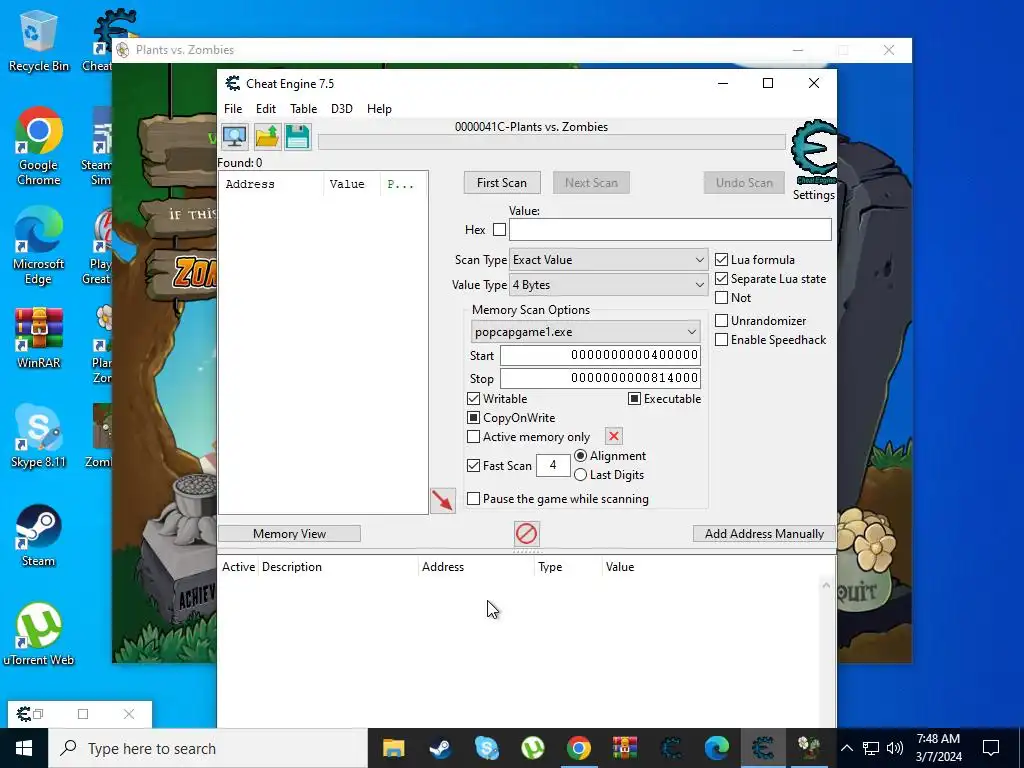Enable the Unrandomizer checkbox
The image size is (1024, 768).
722,321
